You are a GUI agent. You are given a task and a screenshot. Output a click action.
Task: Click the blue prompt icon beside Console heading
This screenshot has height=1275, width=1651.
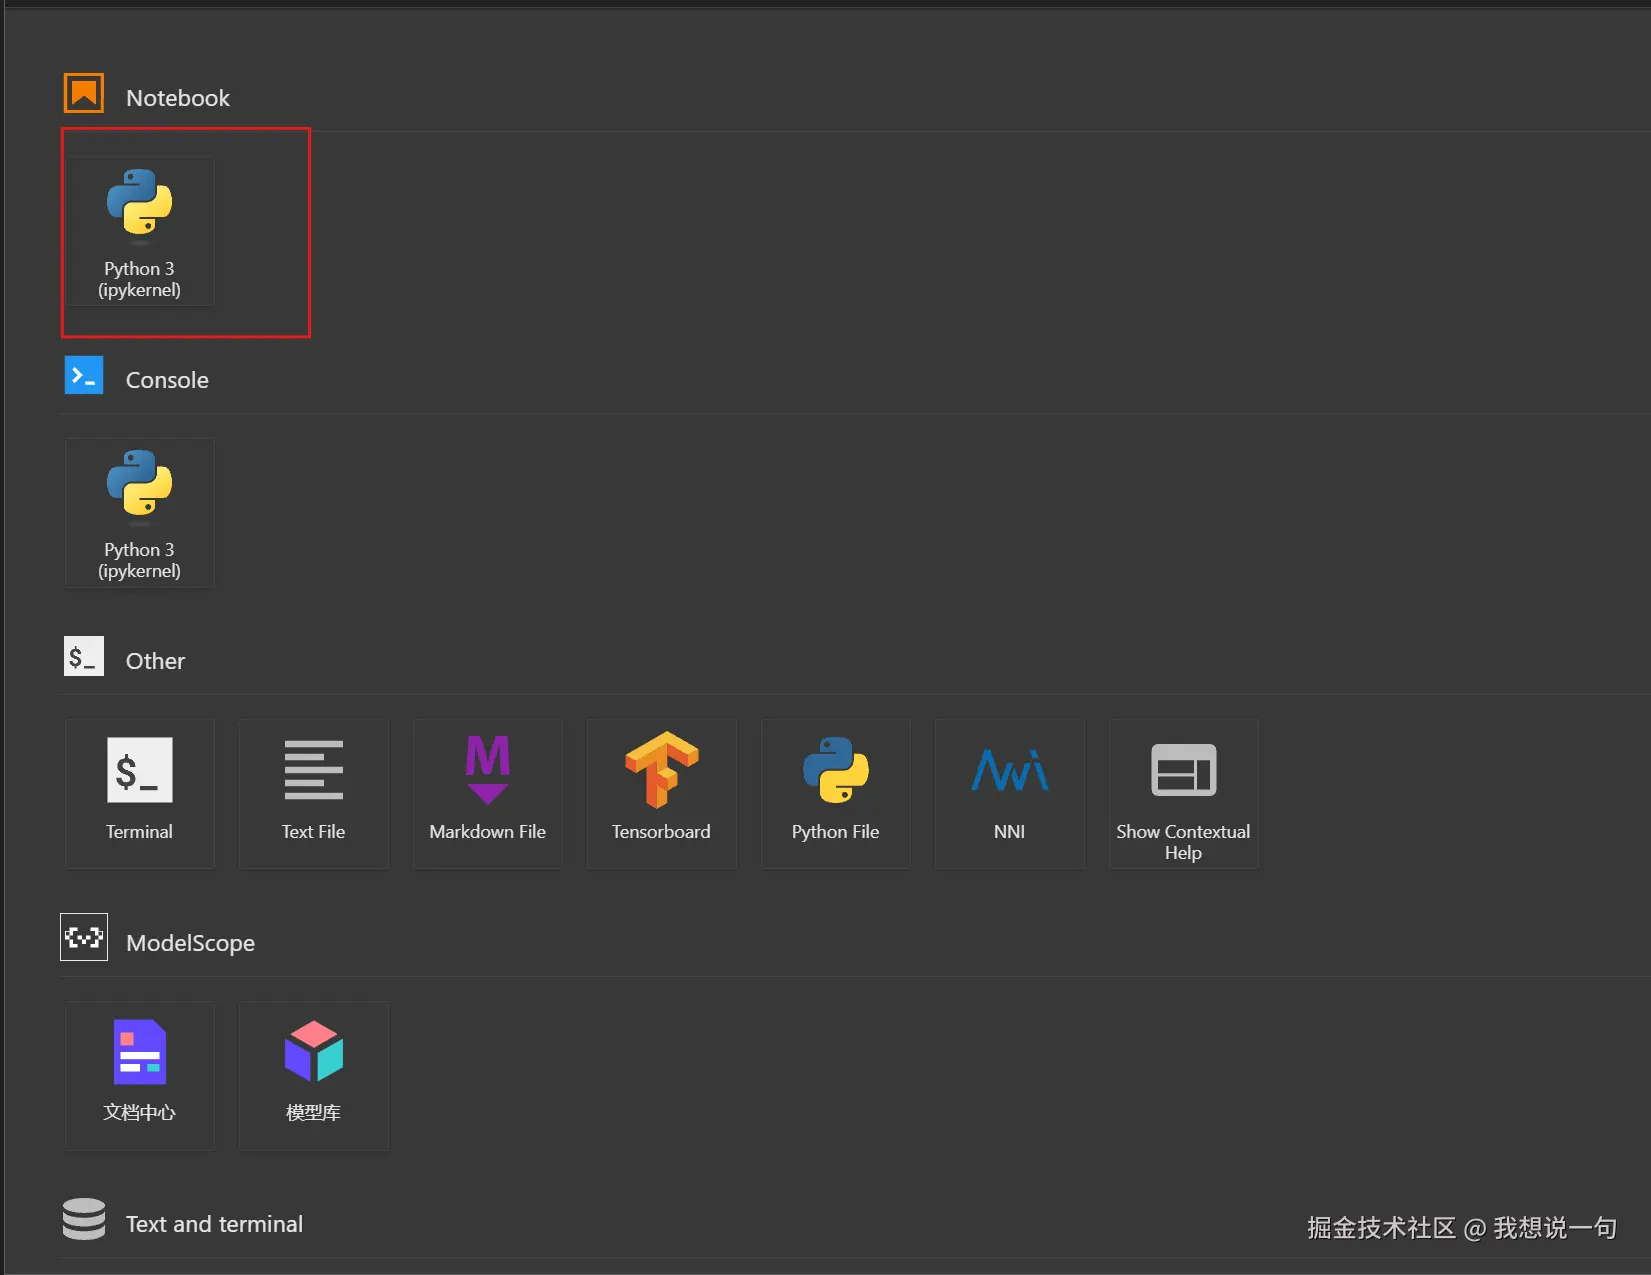tap(84, 376)
